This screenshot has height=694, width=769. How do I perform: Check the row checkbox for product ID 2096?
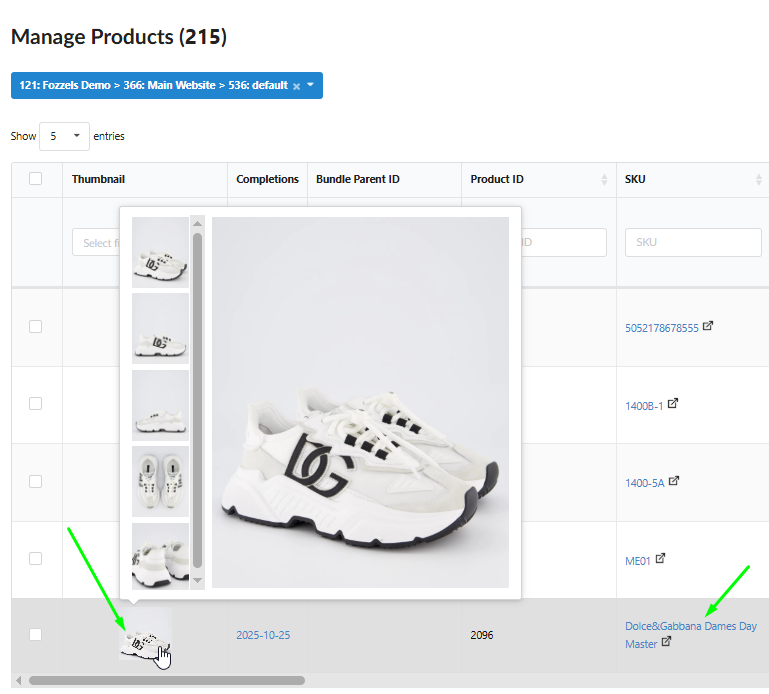(35, 635)
